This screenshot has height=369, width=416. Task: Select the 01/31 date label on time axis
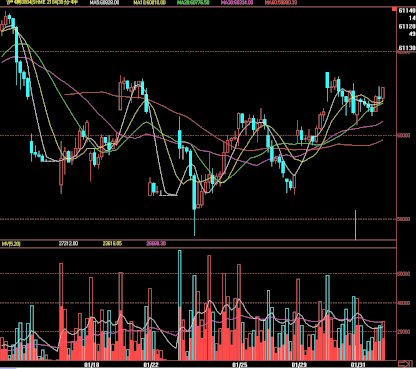click(358, 365)
